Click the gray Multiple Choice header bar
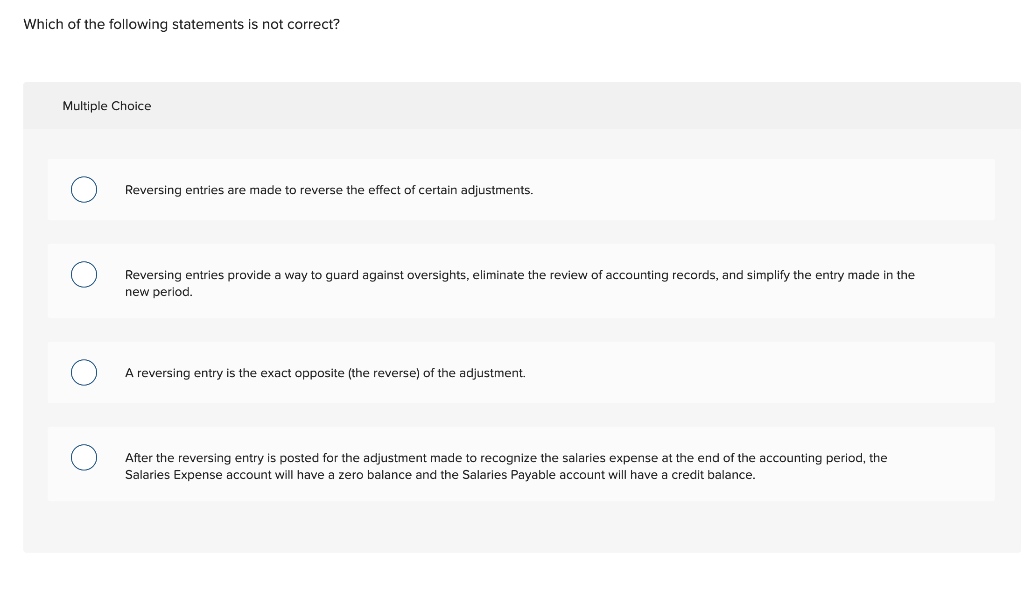 coord(521,106)
